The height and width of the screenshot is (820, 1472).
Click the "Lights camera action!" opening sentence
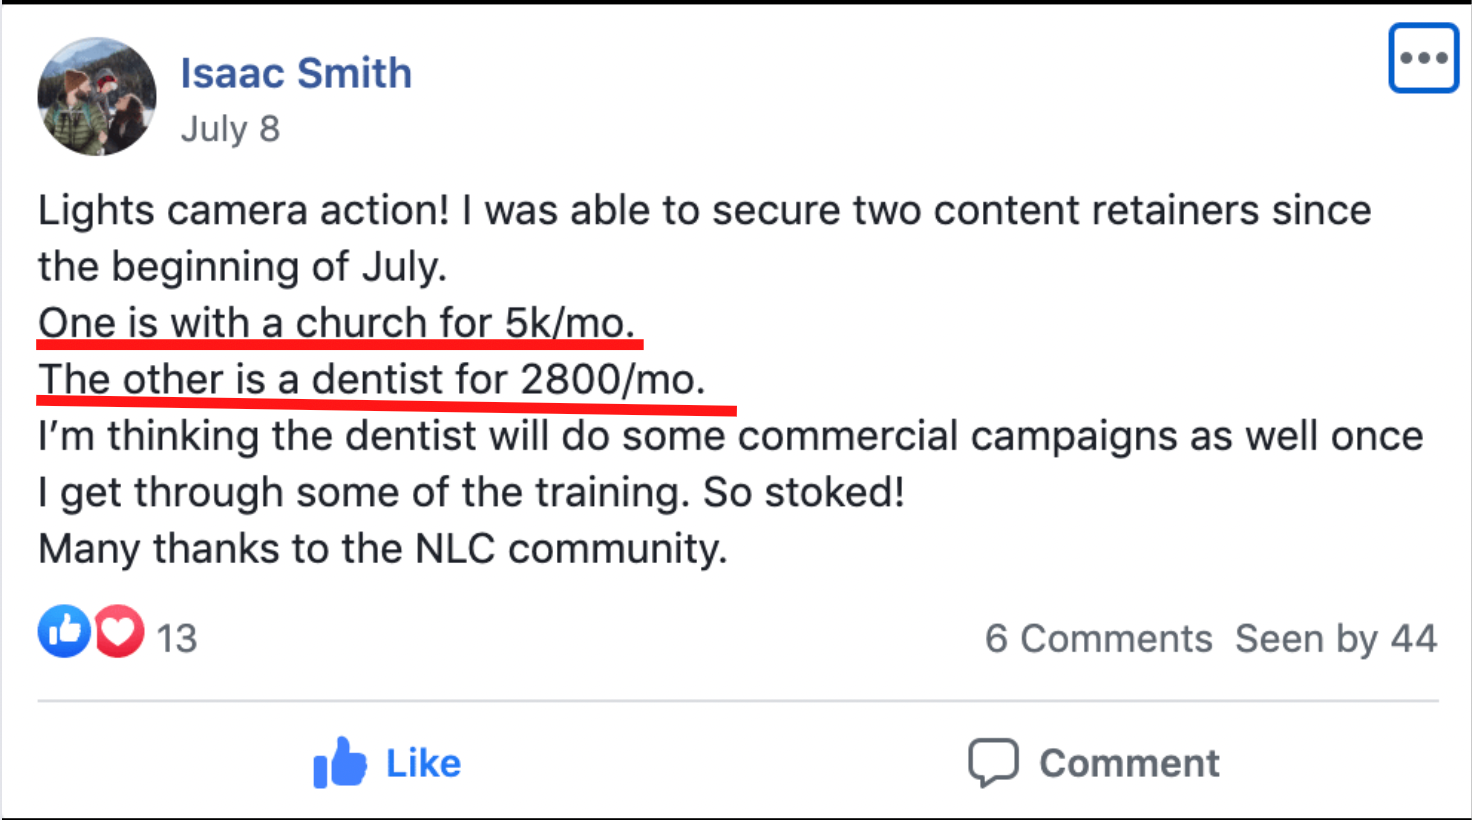244,211
